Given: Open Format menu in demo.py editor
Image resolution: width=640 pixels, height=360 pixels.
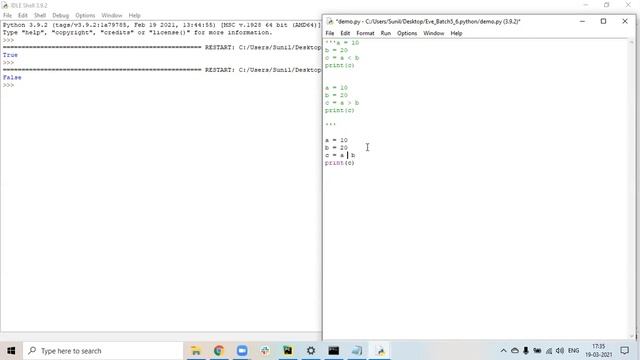Looking at the screenshot, I should 365,33.
